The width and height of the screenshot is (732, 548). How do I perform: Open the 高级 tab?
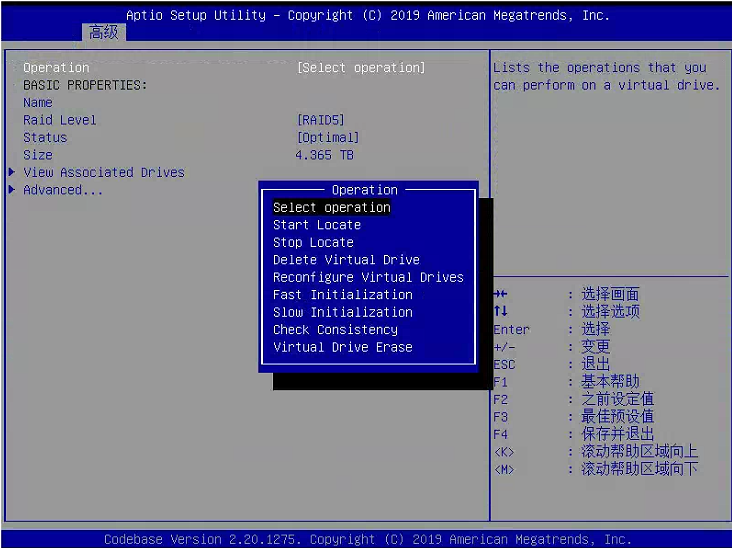104,32
